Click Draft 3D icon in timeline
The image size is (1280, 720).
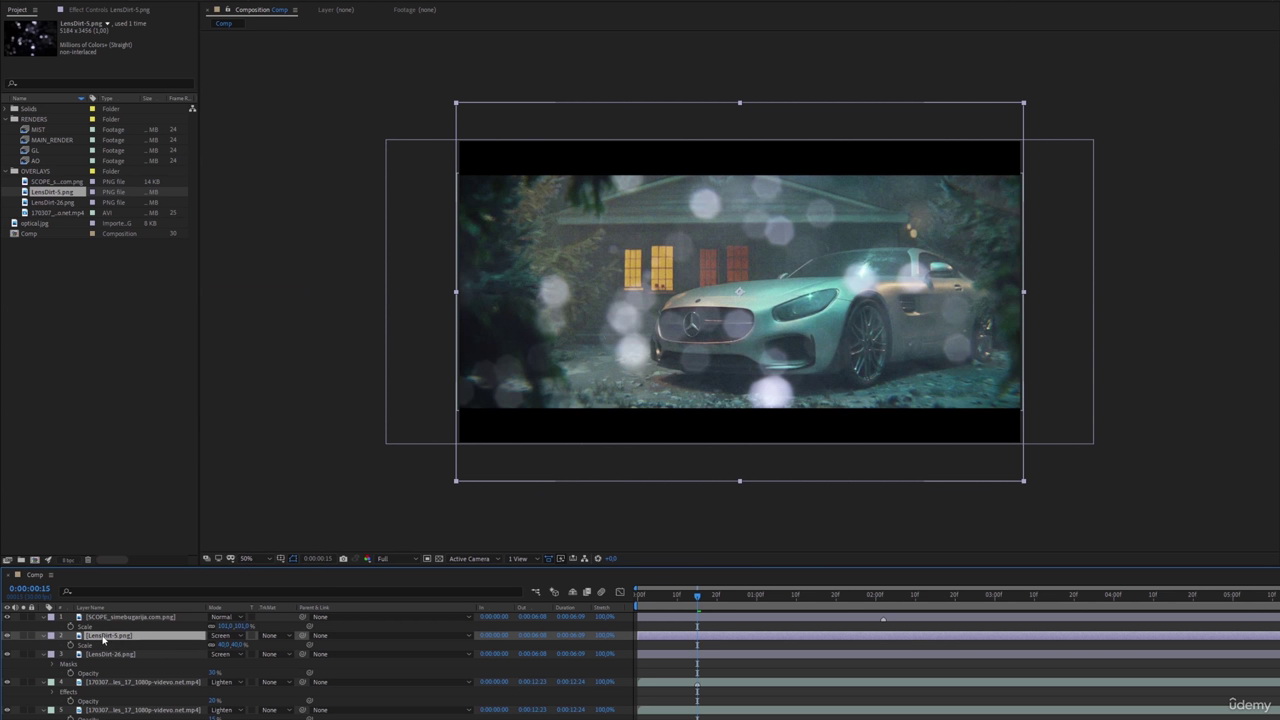click(x=554, y=592)
